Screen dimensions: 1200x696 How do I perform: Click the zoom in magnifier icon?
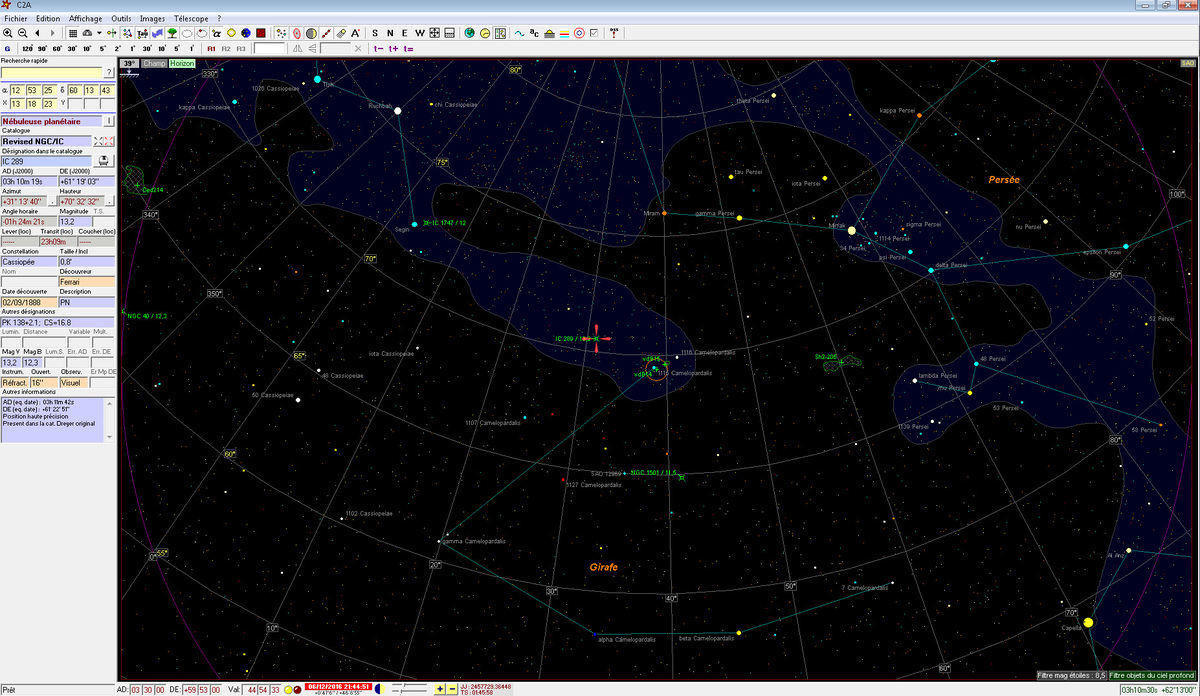pyautogui.click(x=8, y=33)
